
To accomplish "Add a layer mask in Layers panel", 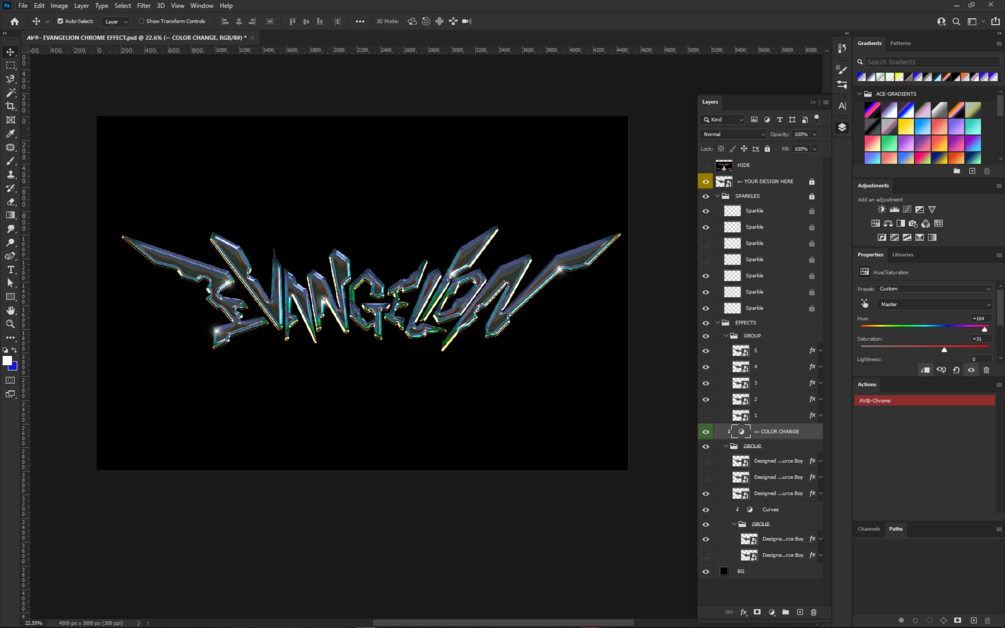I will pos(757,612).
